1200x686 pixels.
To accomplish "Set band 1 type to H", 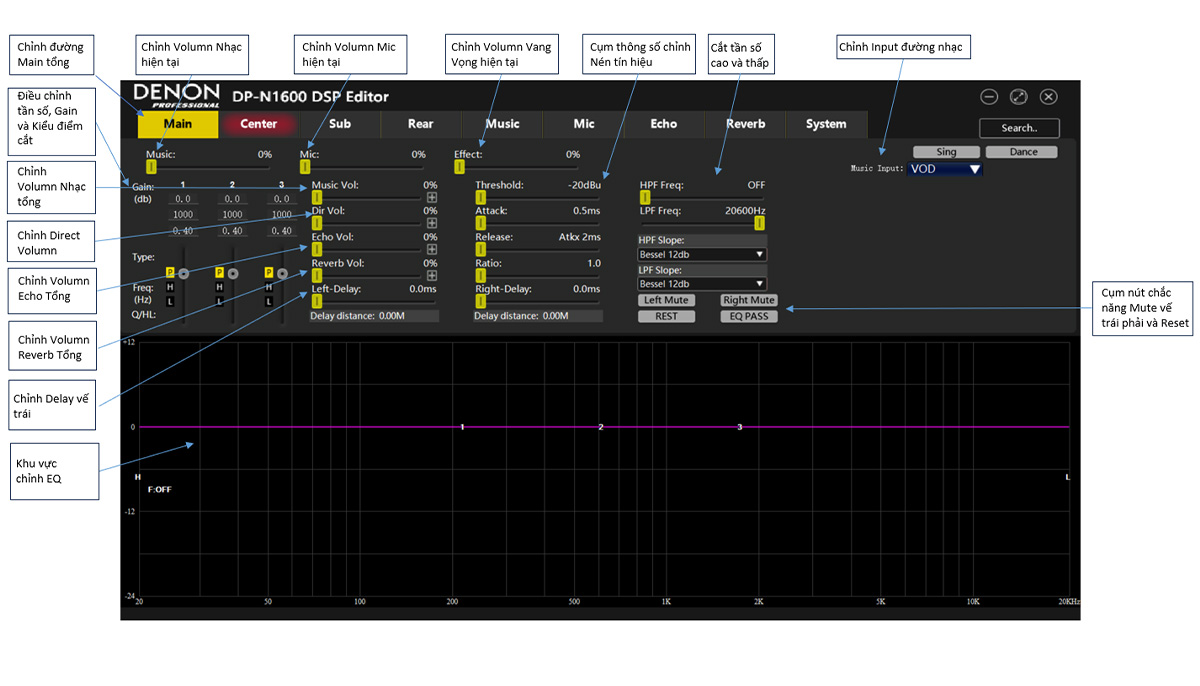I will coord(170,287).
